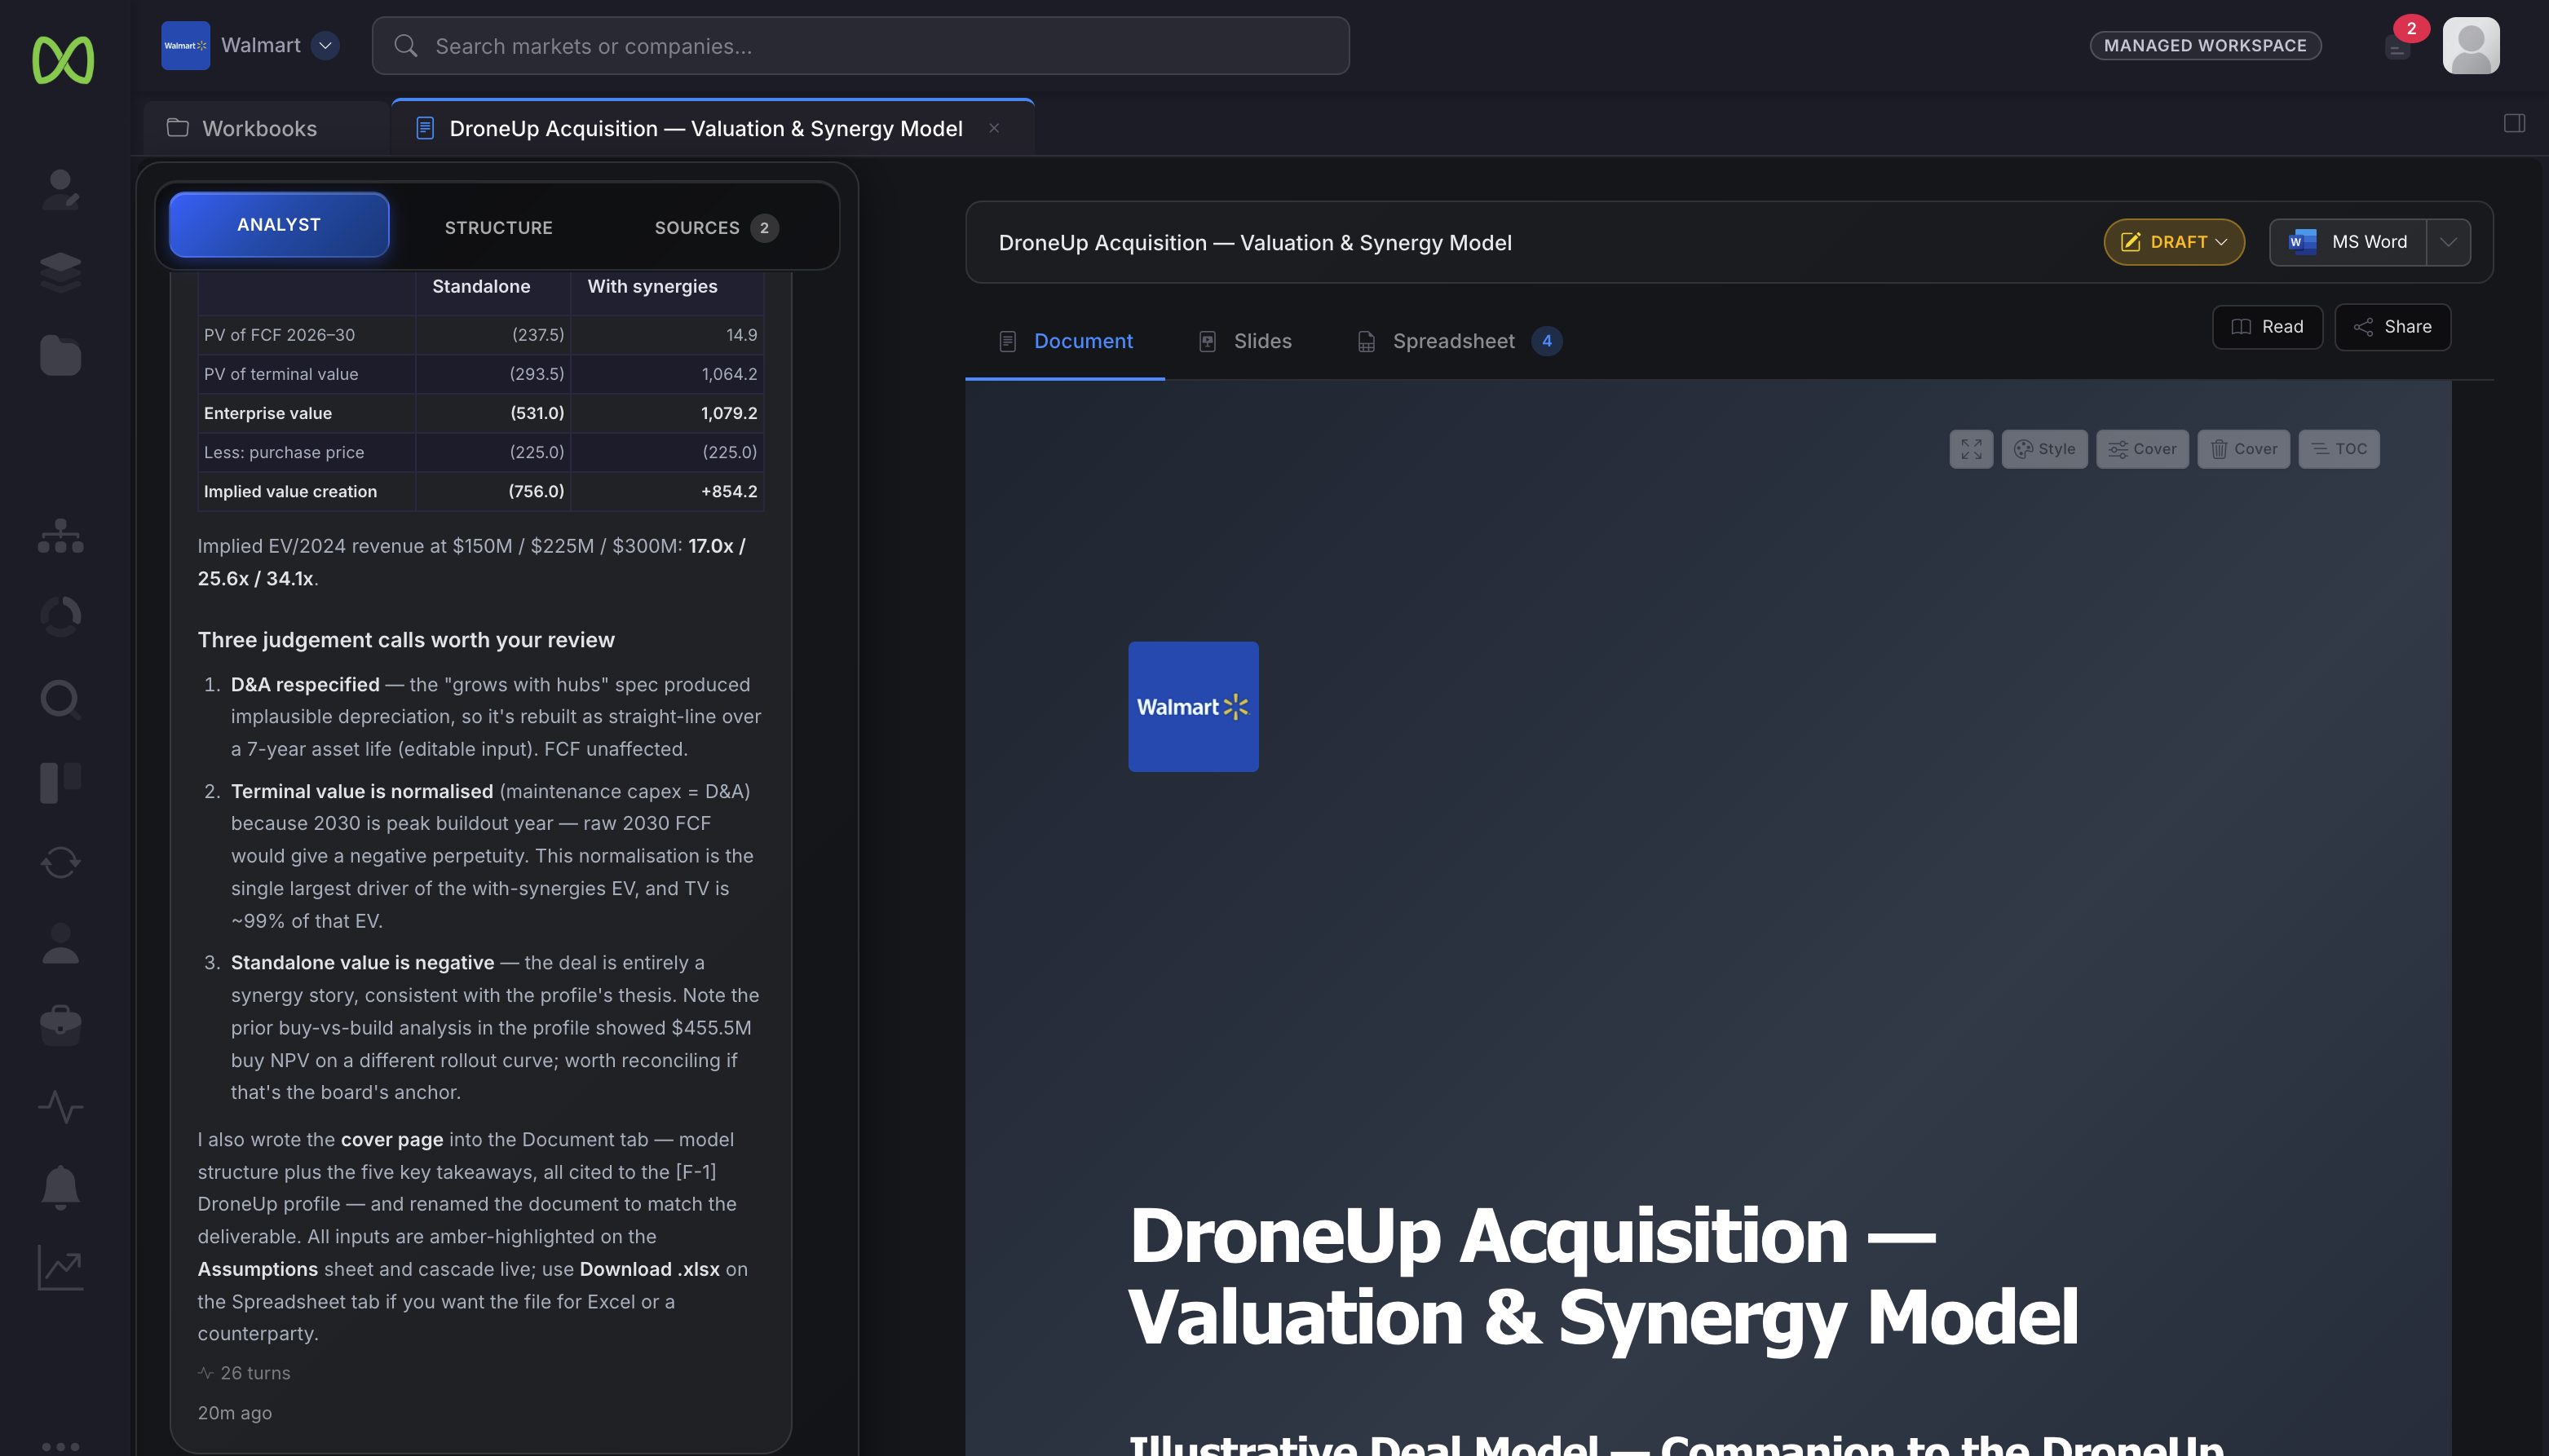
Task: Click the MANAGED WORKSPACE badge
Action: (x=2205, y=45)
